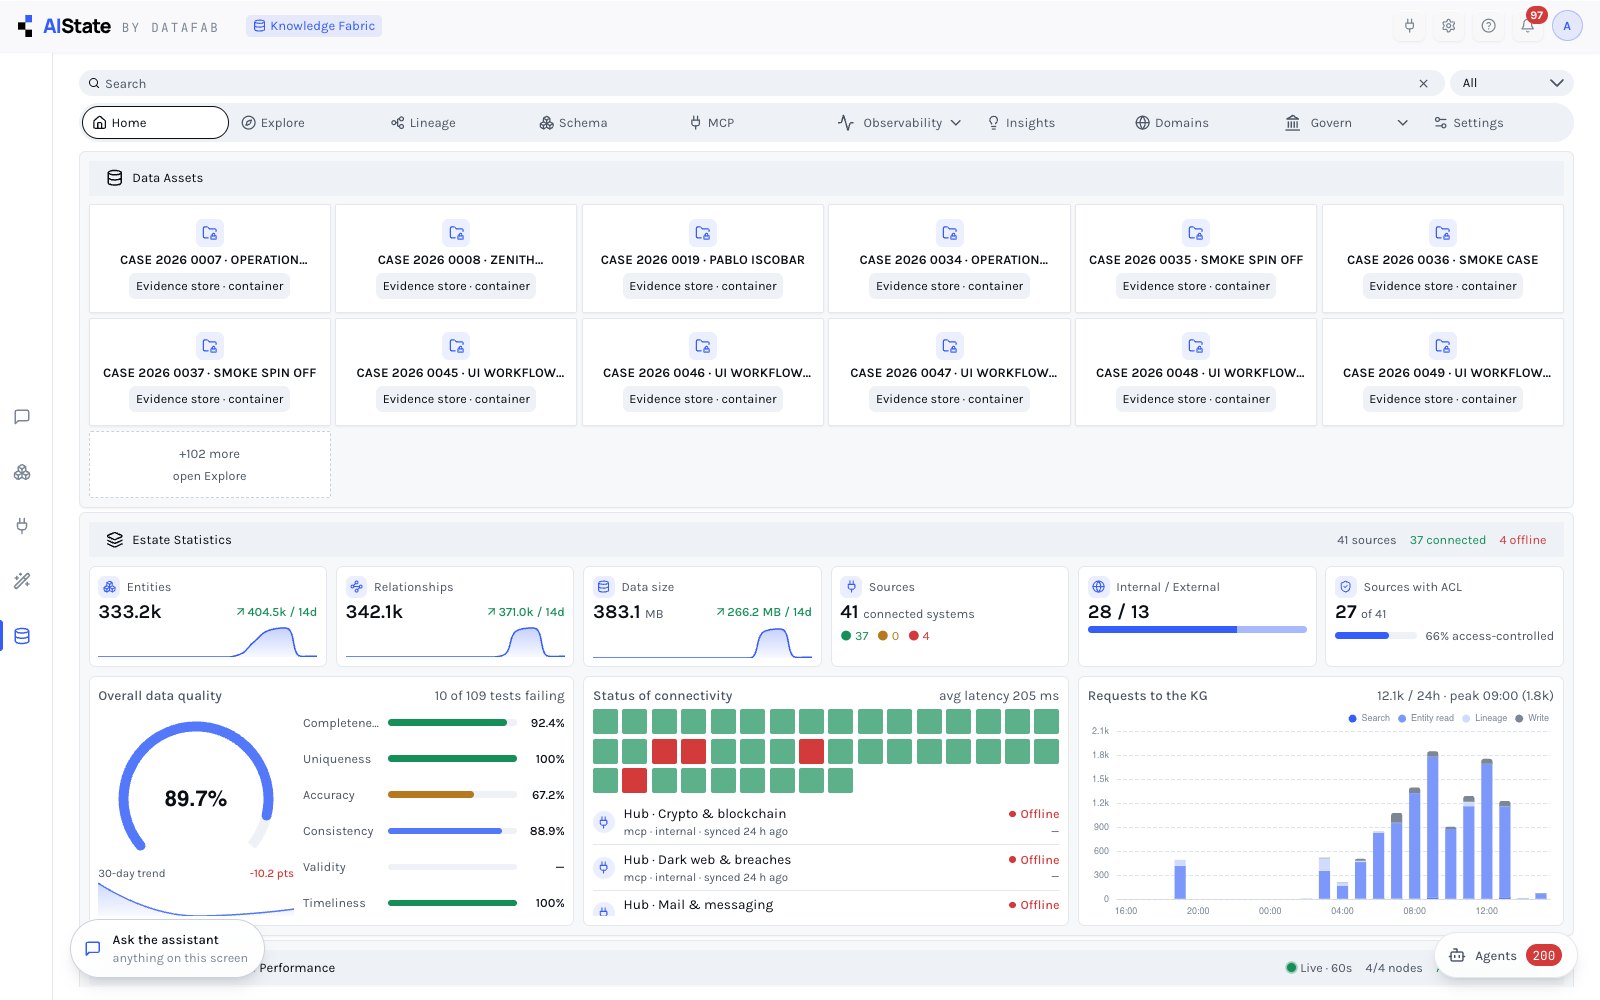Open the Explore tab

tap(273, 123)
